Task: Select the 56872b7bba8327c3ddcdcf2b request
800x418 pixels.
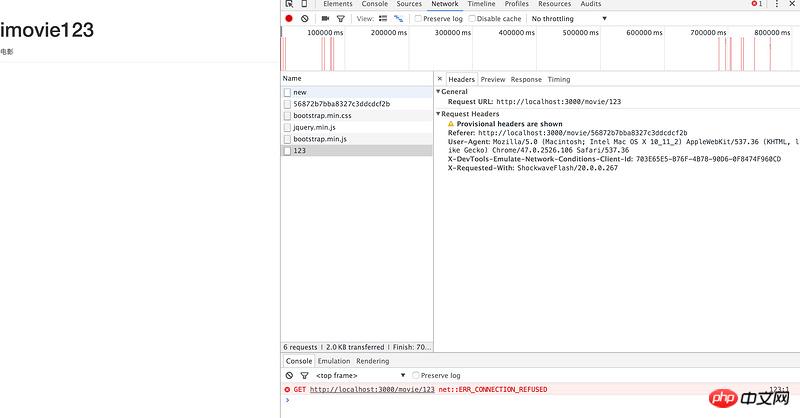Action: coord(357,104)
